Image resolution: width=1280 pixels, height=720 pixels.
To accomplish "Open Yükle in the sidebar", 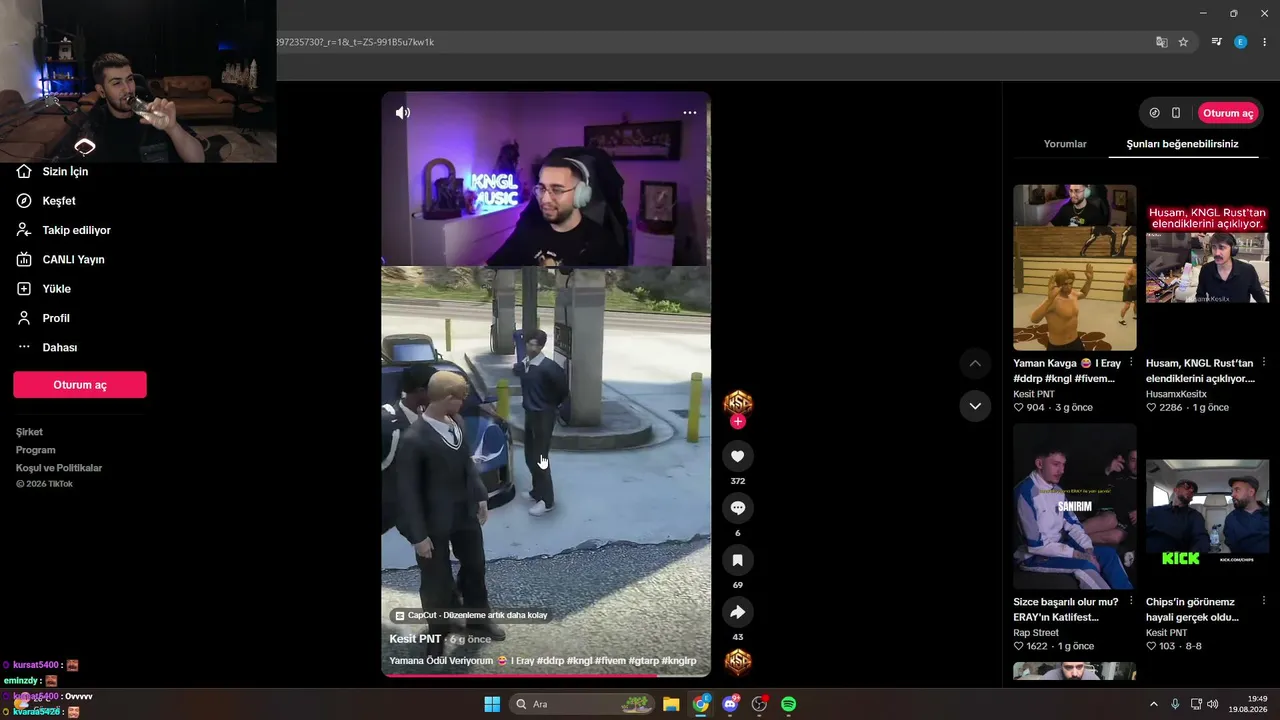I will (56, 289).
